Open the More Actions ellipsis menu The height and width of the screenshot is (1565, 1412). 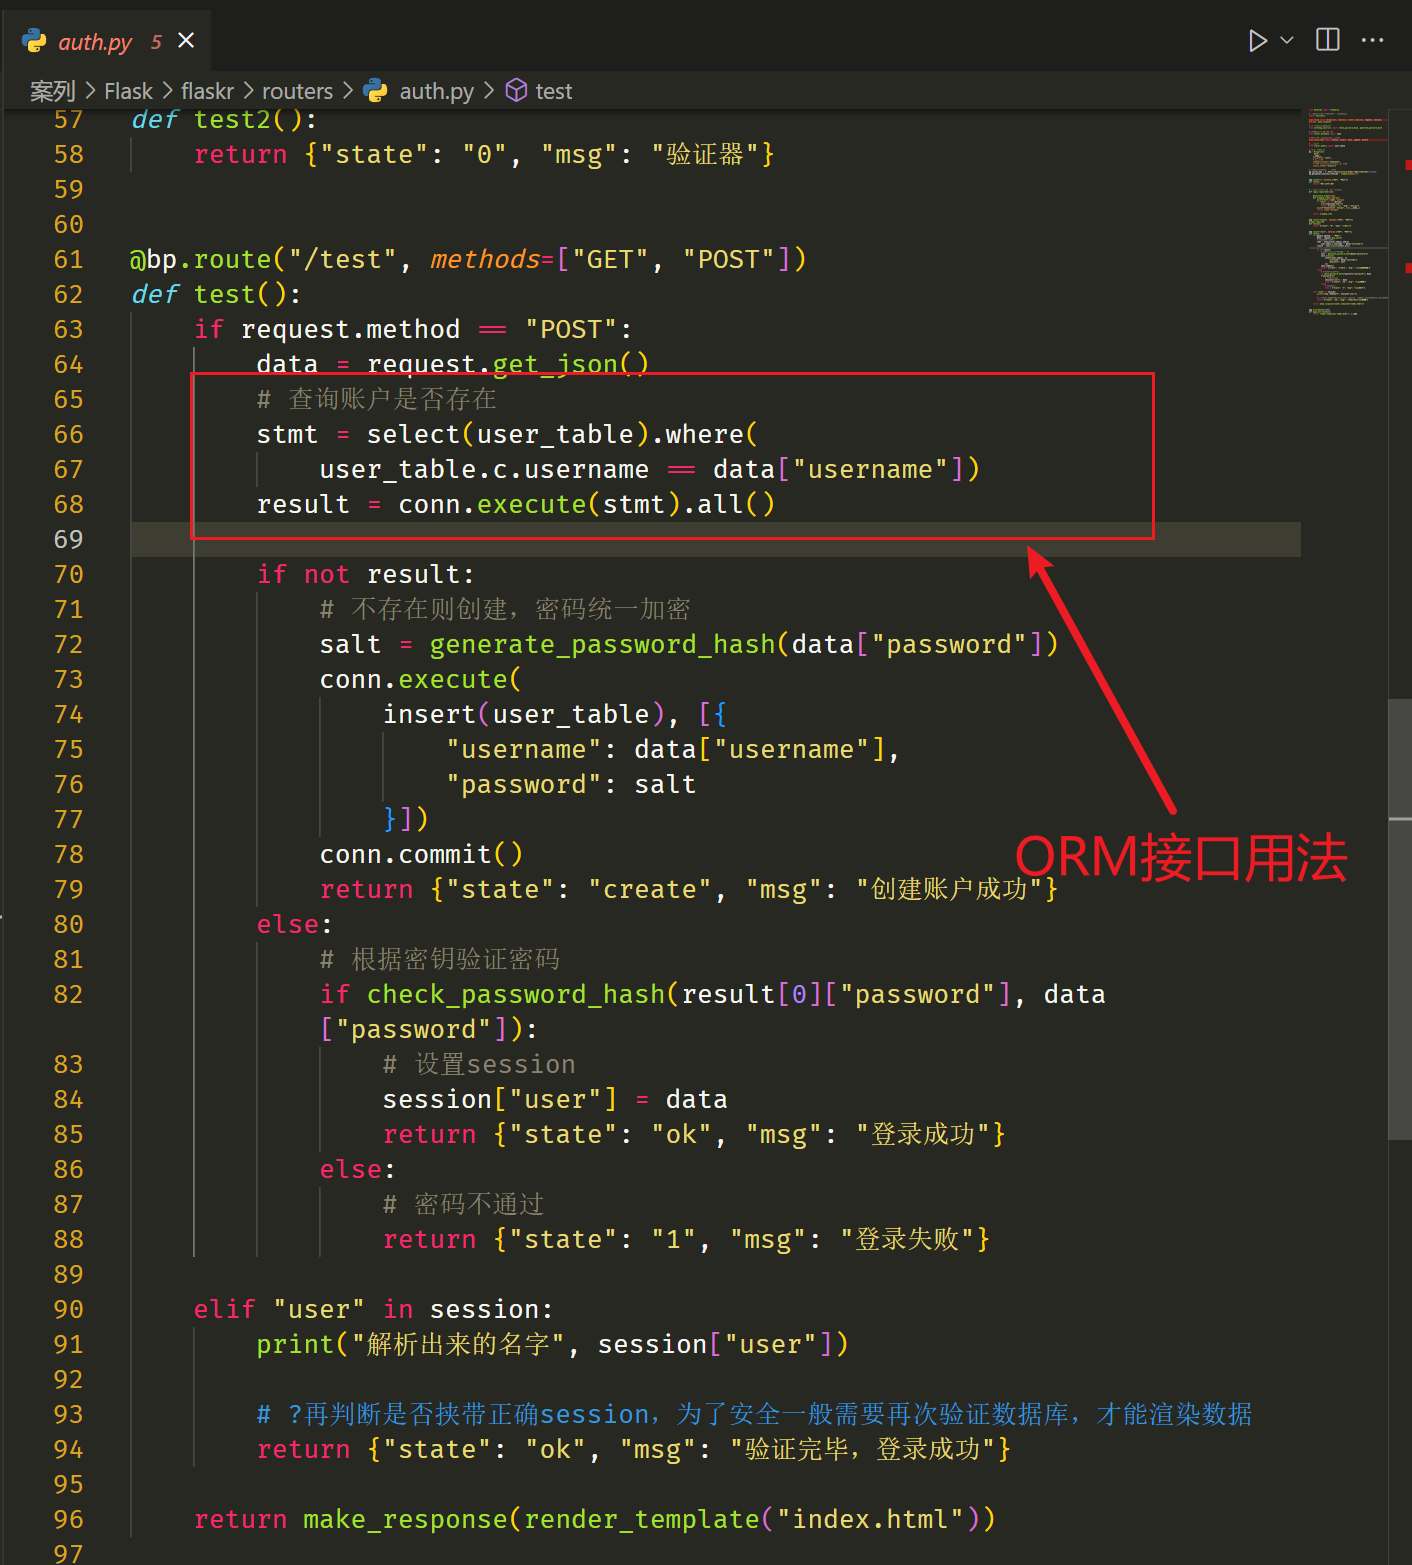[x=1373, y=40]
